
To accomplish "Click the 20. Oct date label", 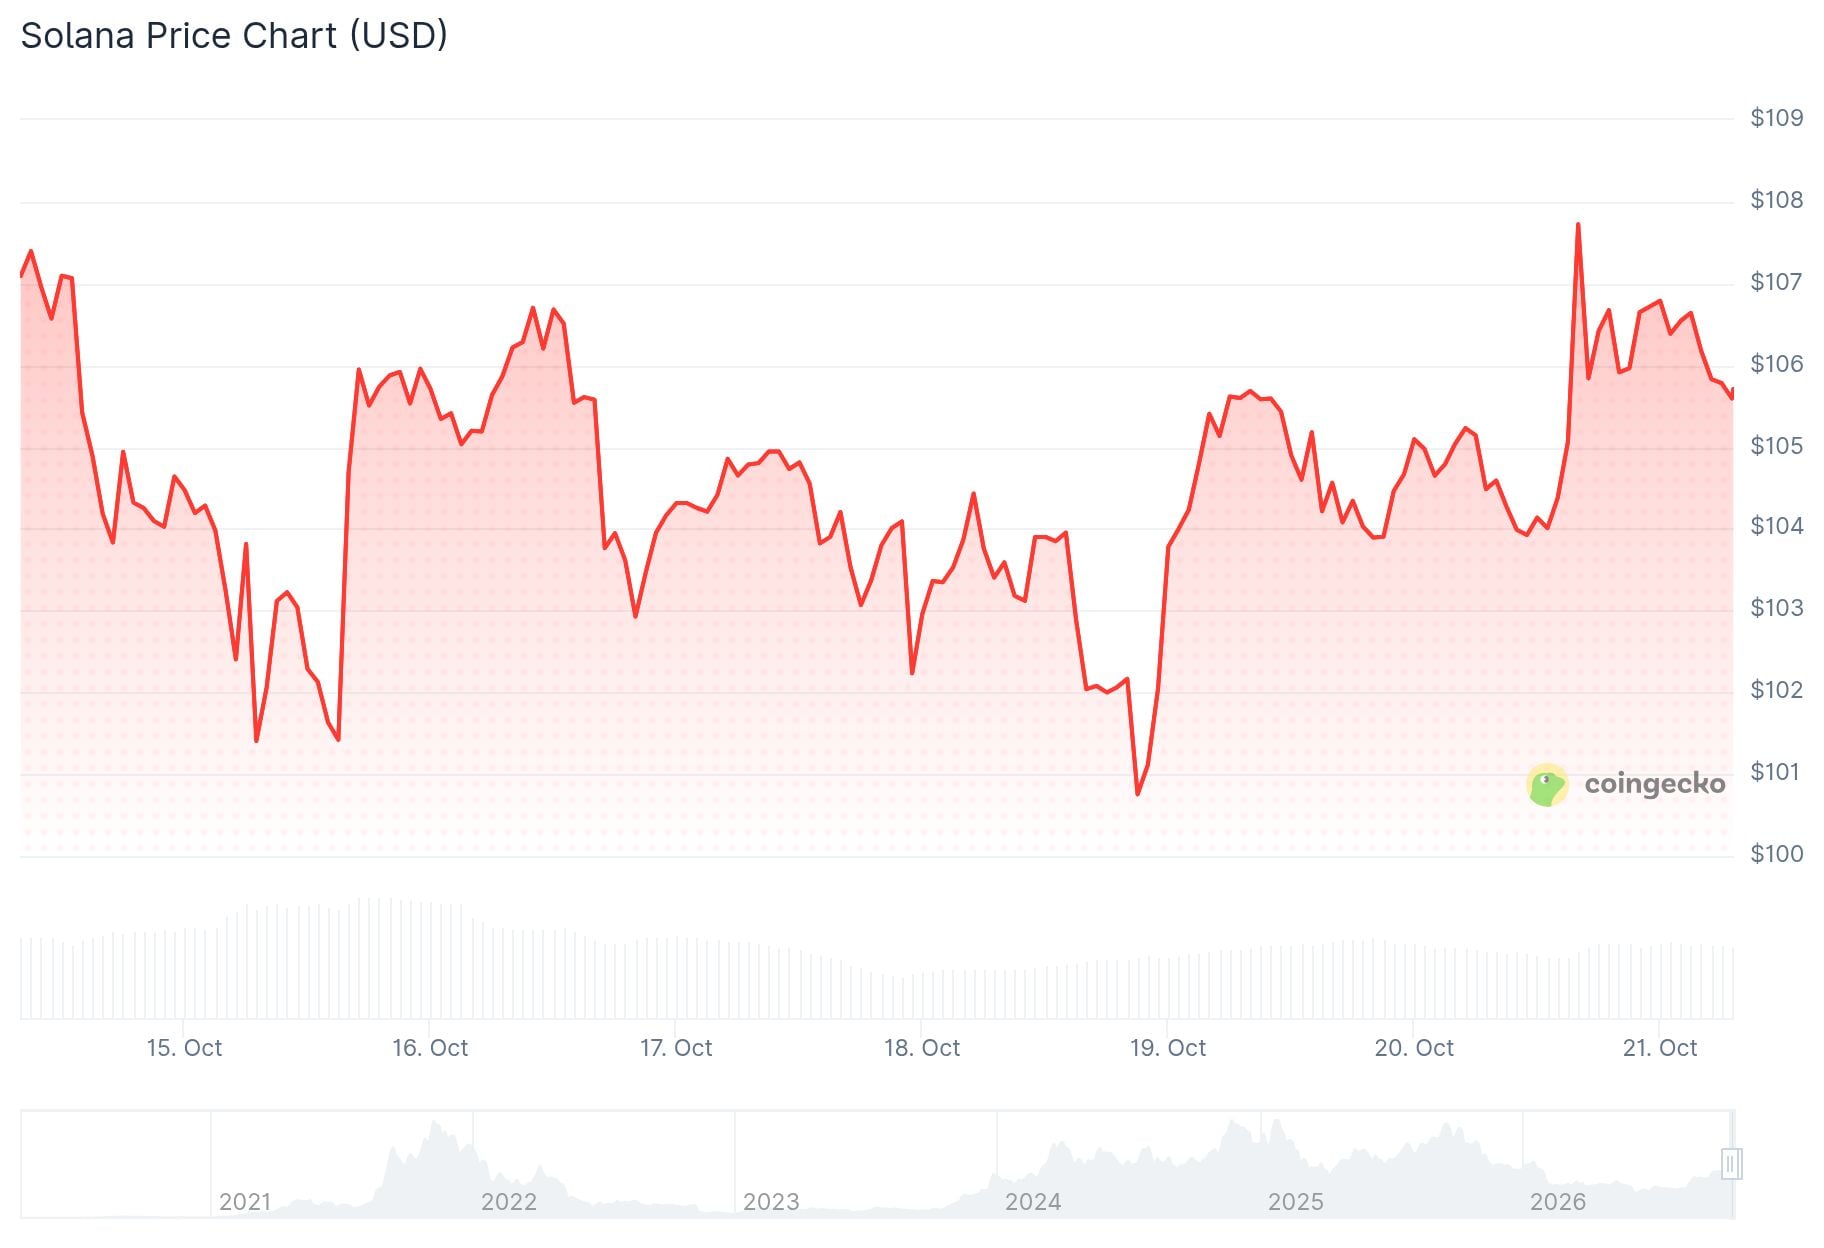I will [1414, 1048].
